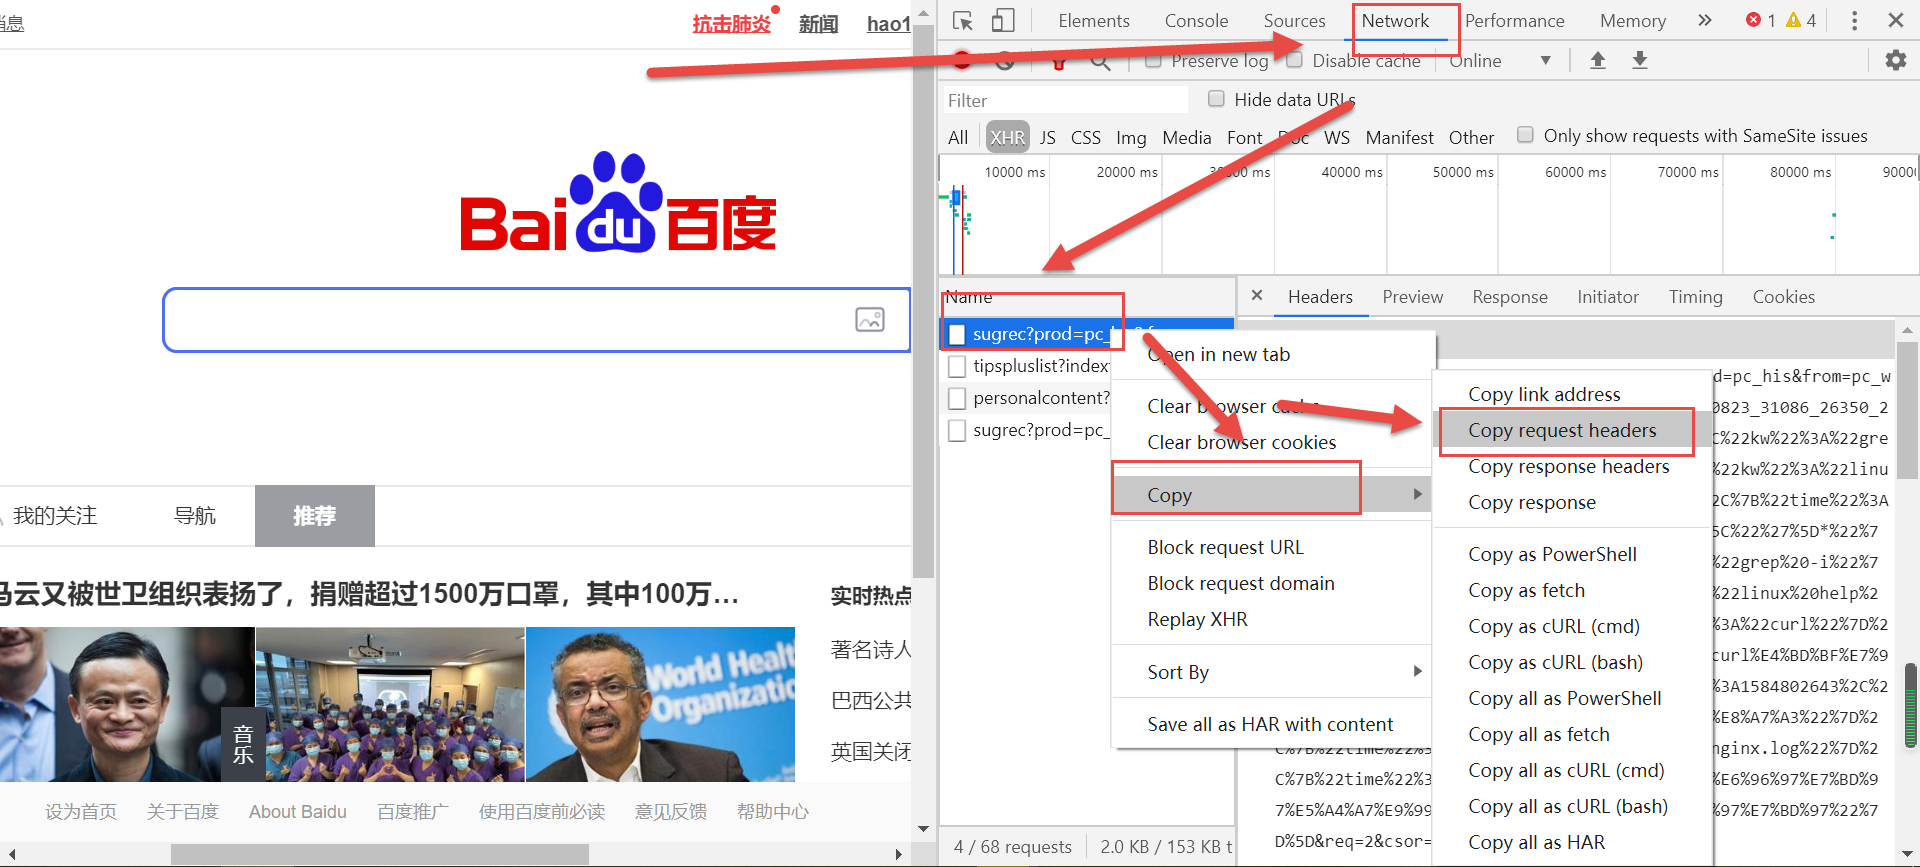Activate the inspect element picker icon
1920x867 pixels.
(962, 21)
